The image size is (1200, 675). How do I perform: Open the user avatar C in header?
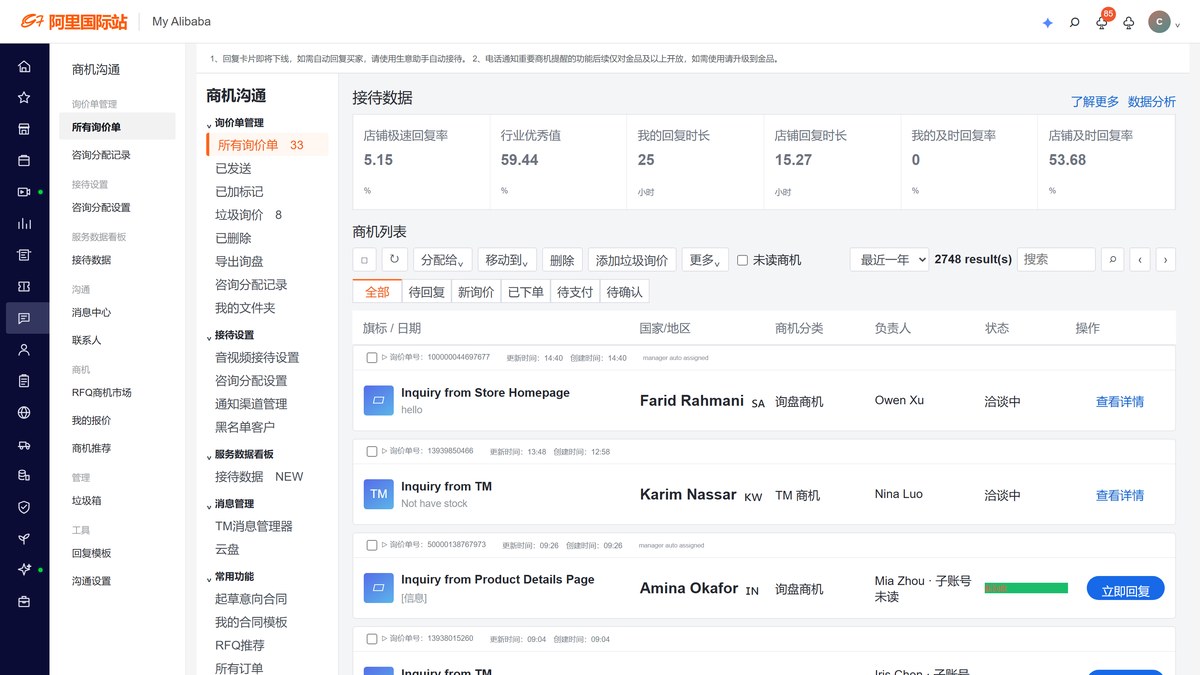[1159, 22]
